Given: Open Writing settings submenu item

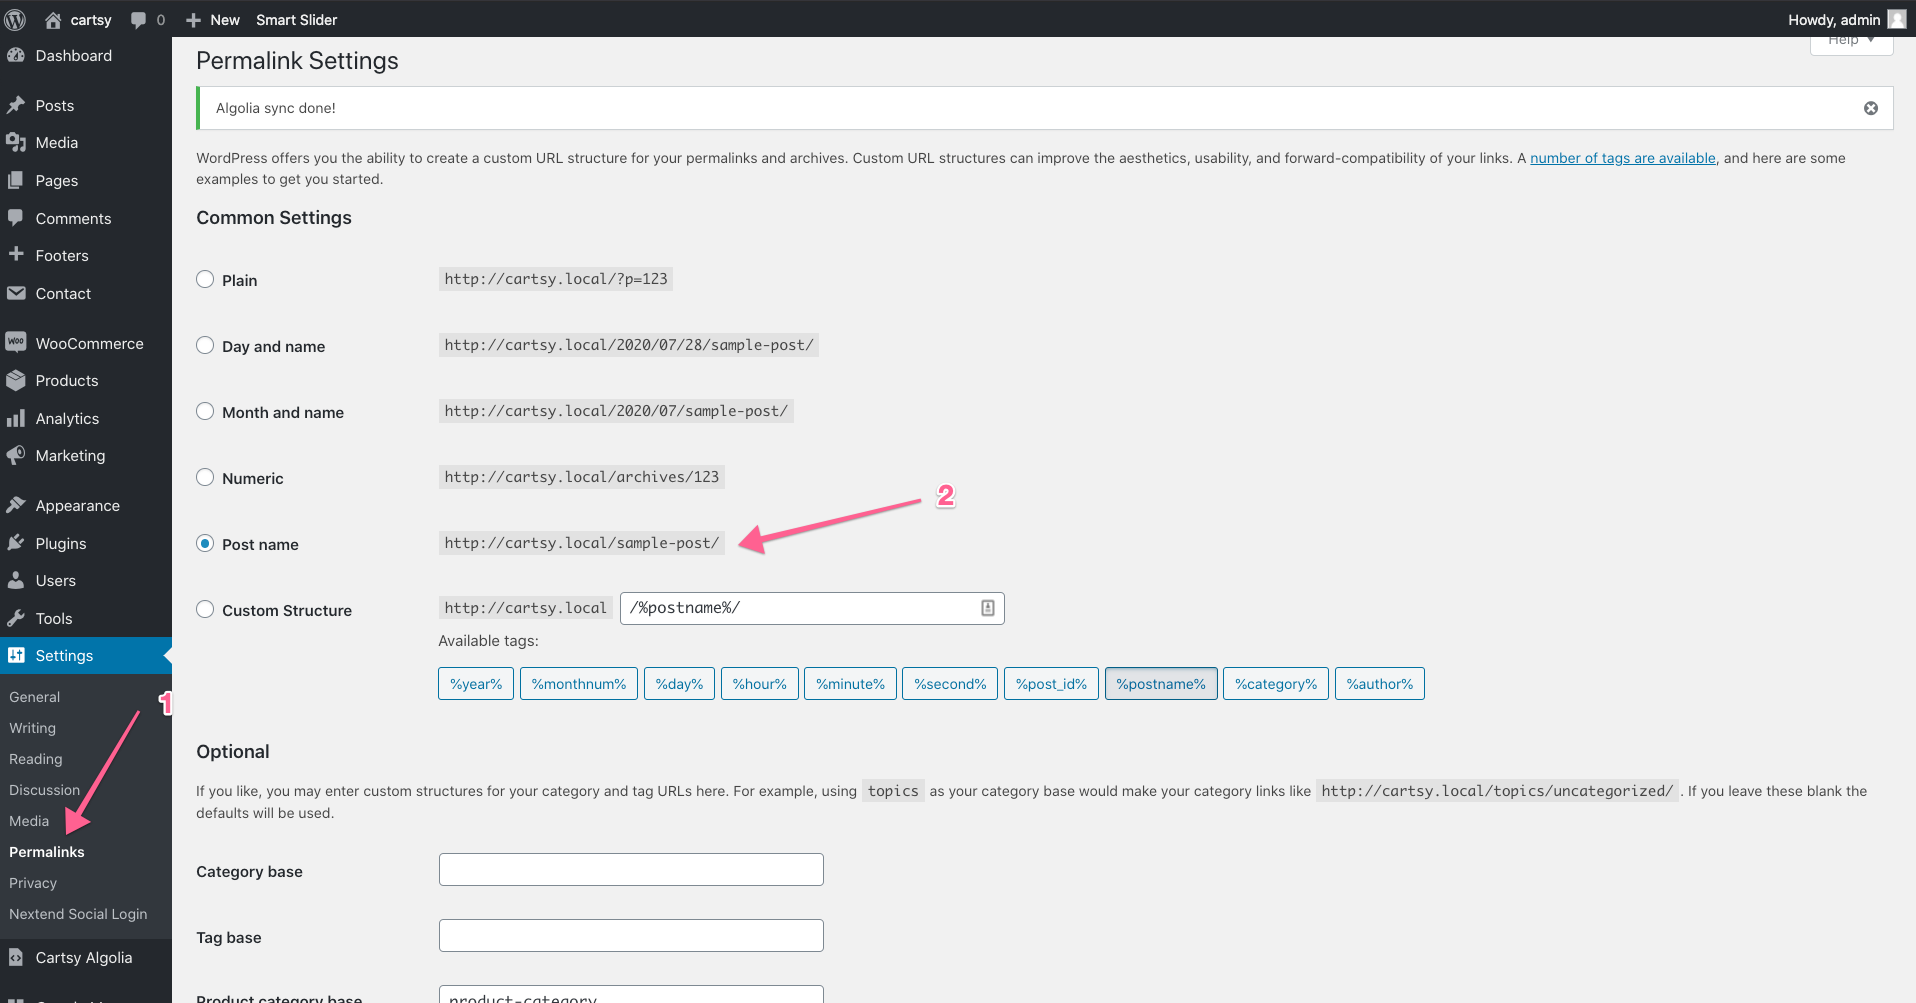Looking at the screenshot, I should [33, 728].
